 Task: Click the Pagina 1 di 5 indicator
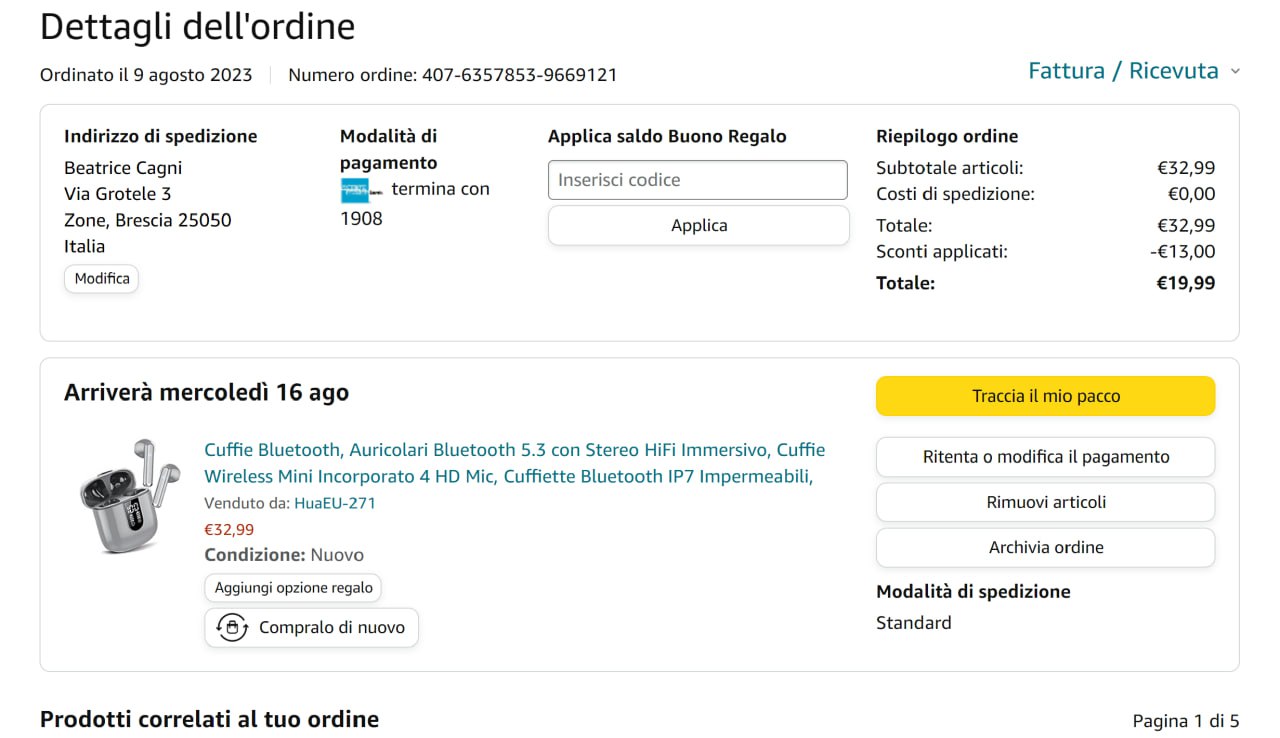click(1185, 721)
